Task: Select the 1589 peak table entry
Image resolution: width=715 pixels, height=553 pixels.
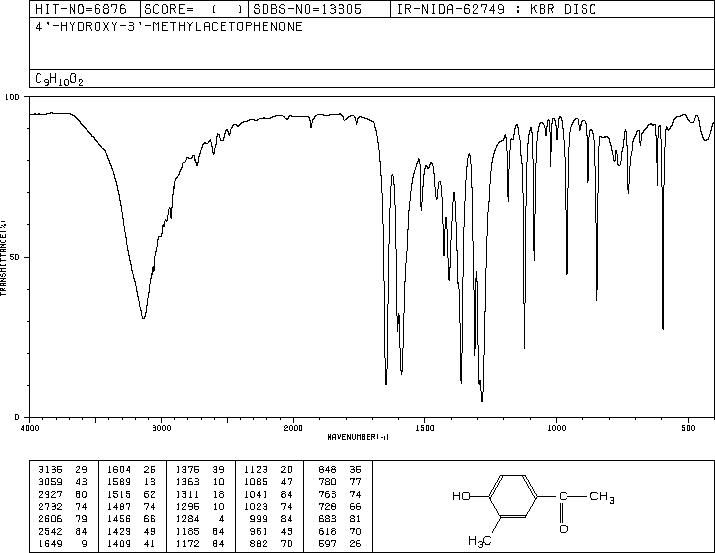Action: [131, 482]
